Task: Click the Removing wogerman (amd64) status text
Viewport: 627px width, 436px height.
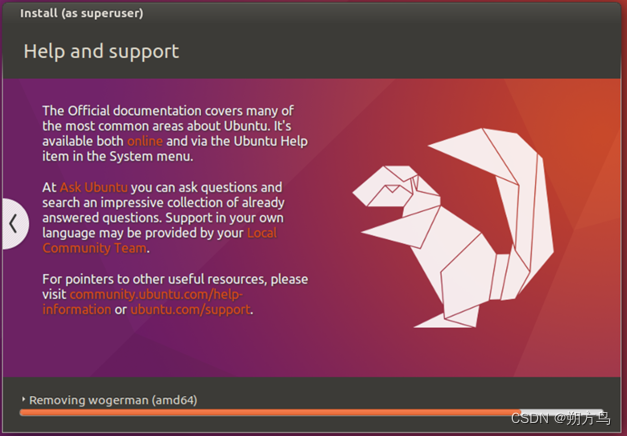Action: tap(113, 400)
